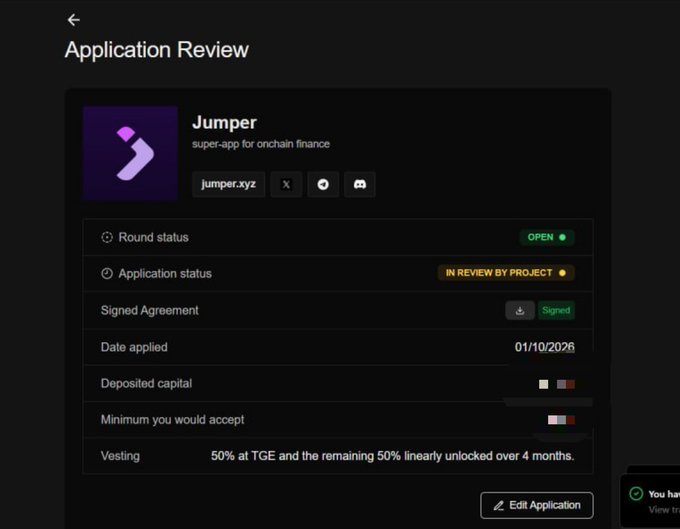Click the Vesting row label

(121, 456)
